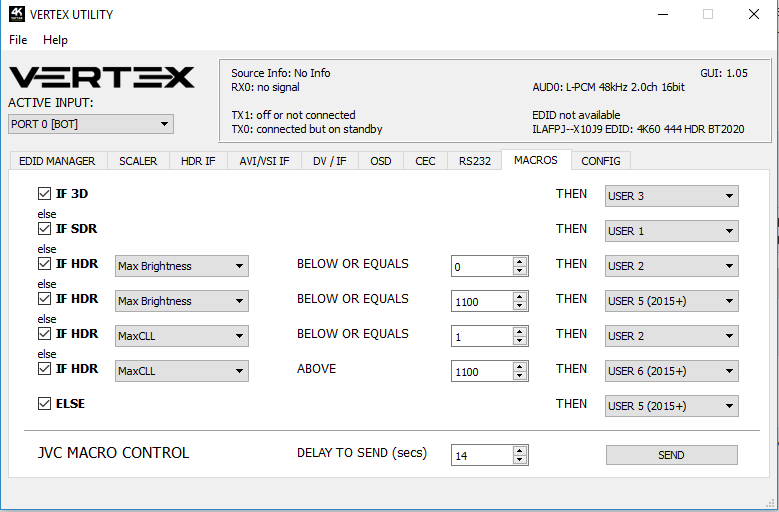Open Max Brightness dropdown in below-or-equals 1100 row
This screenshot has width=779, height=512.
[182, 301]
